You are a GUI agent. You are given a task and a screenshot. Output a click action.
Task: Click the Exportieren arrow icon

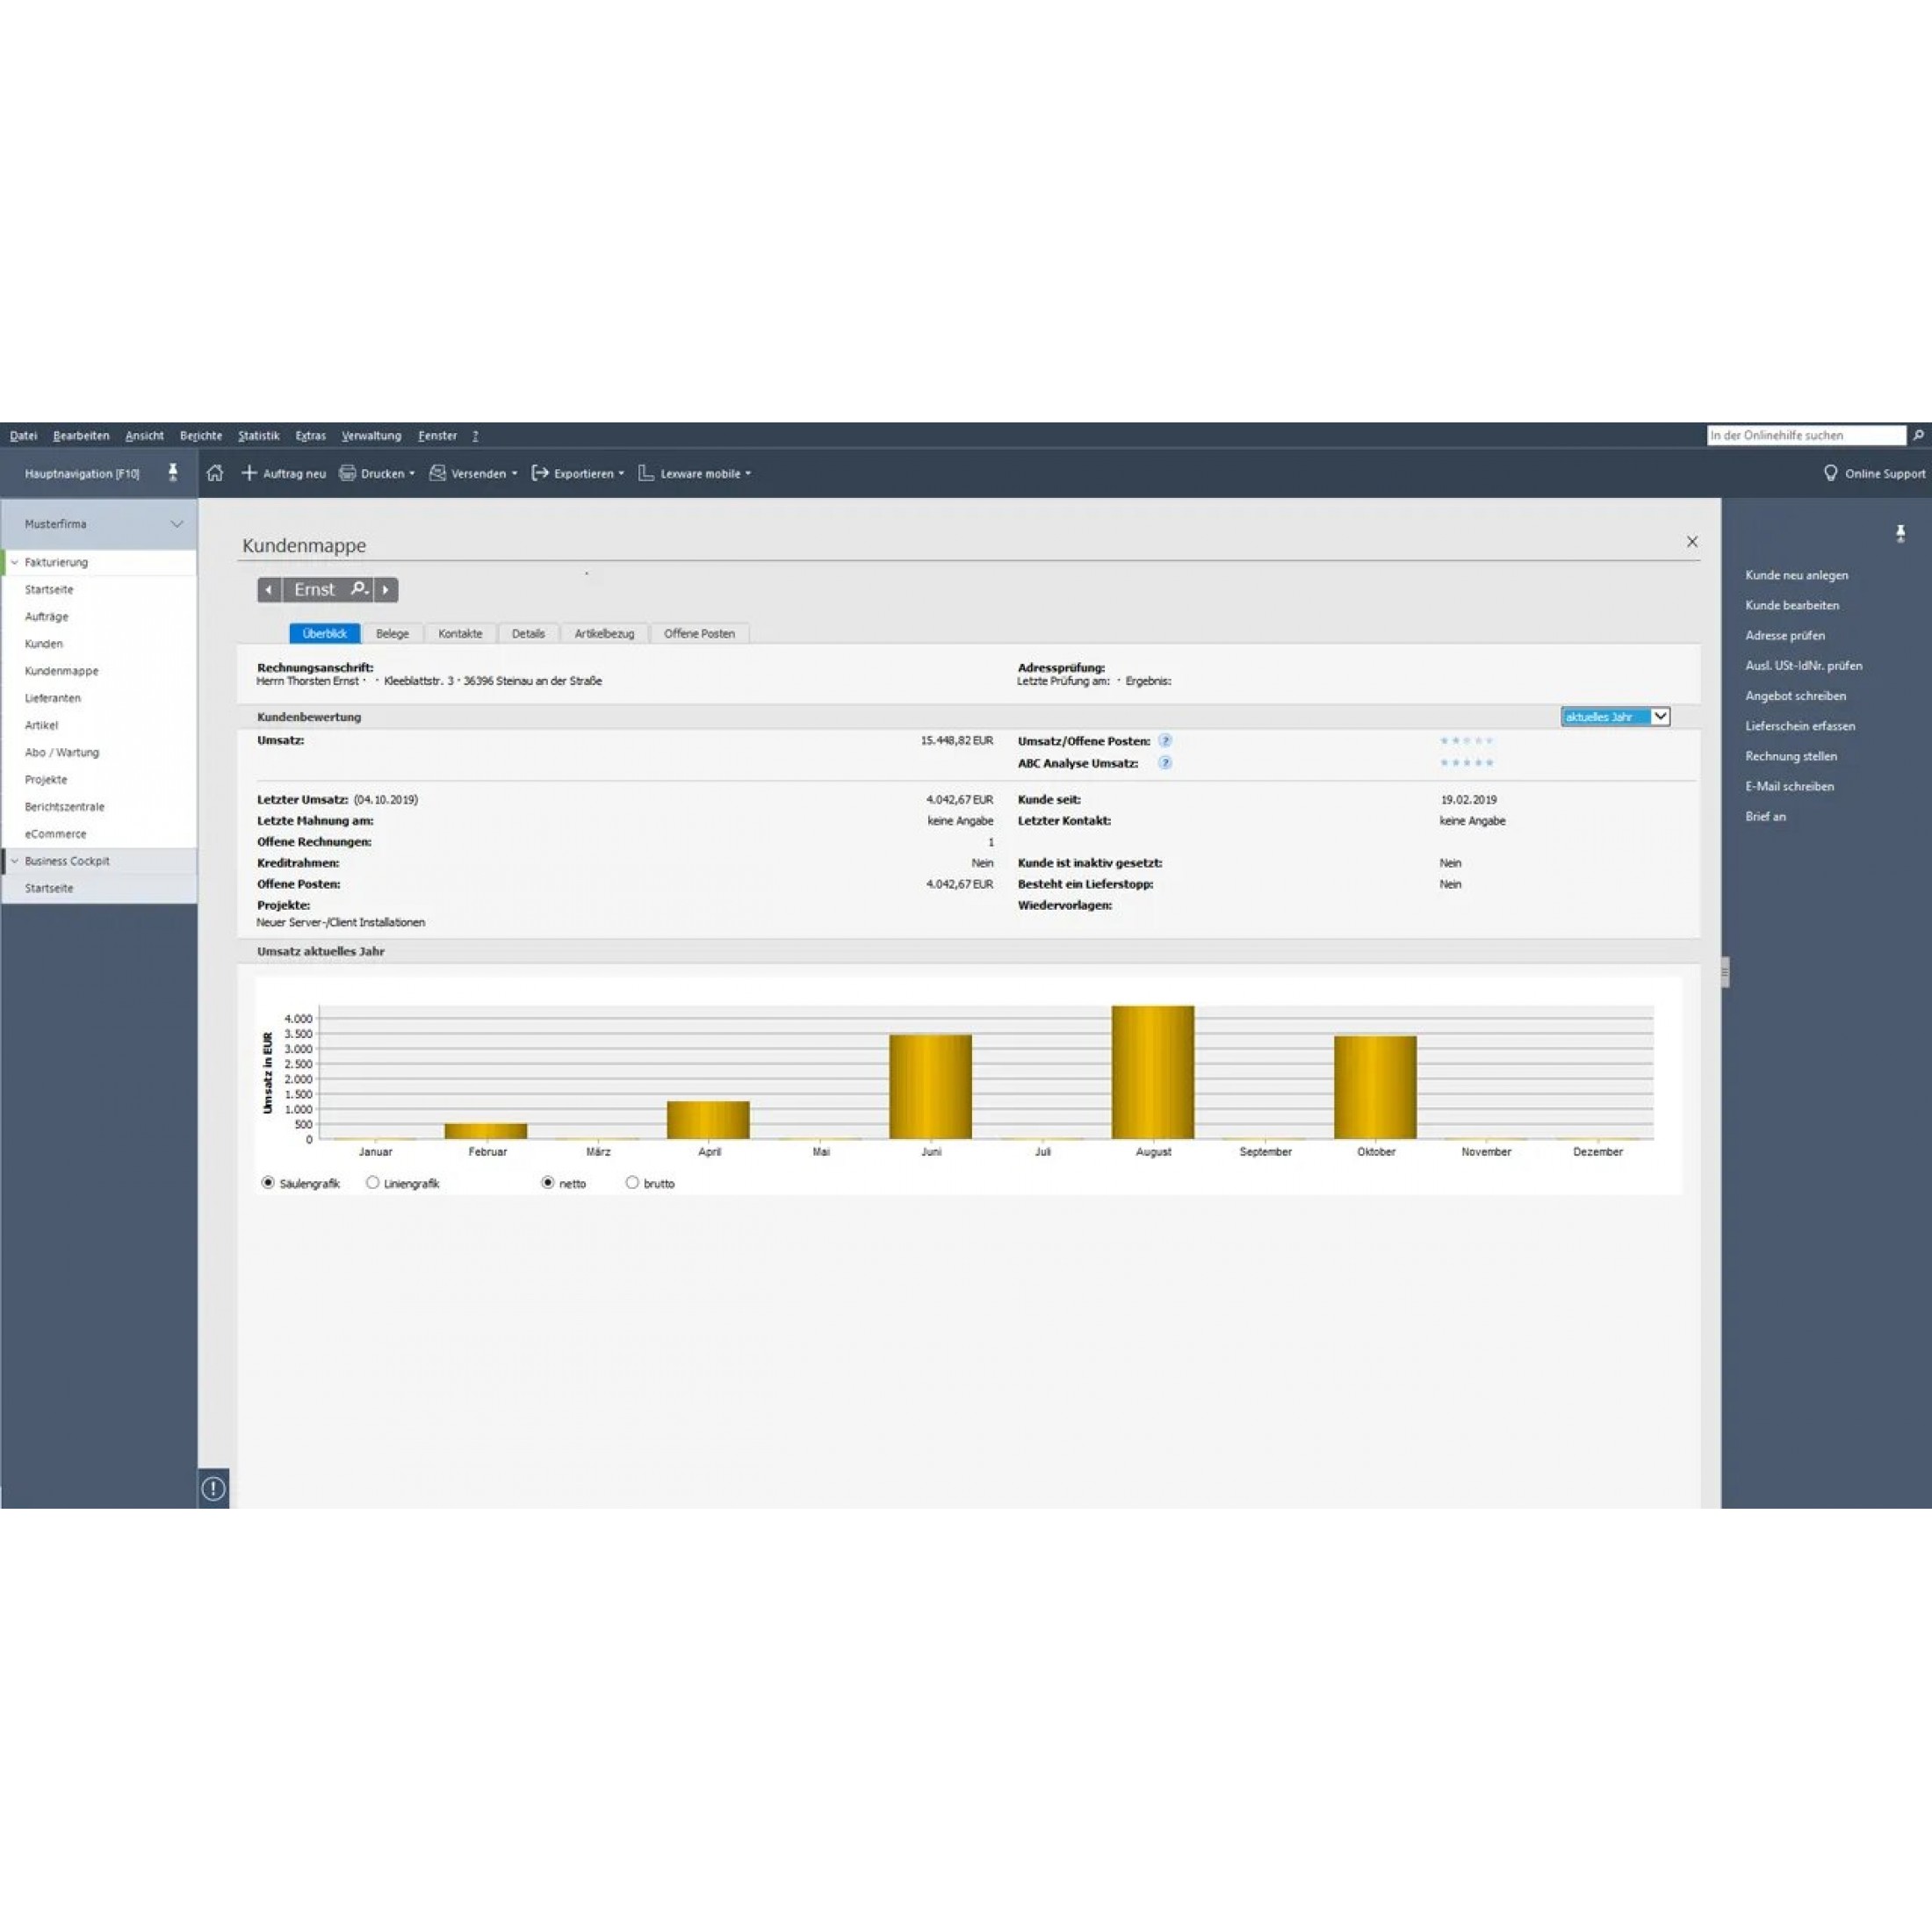tap(540, 473)
